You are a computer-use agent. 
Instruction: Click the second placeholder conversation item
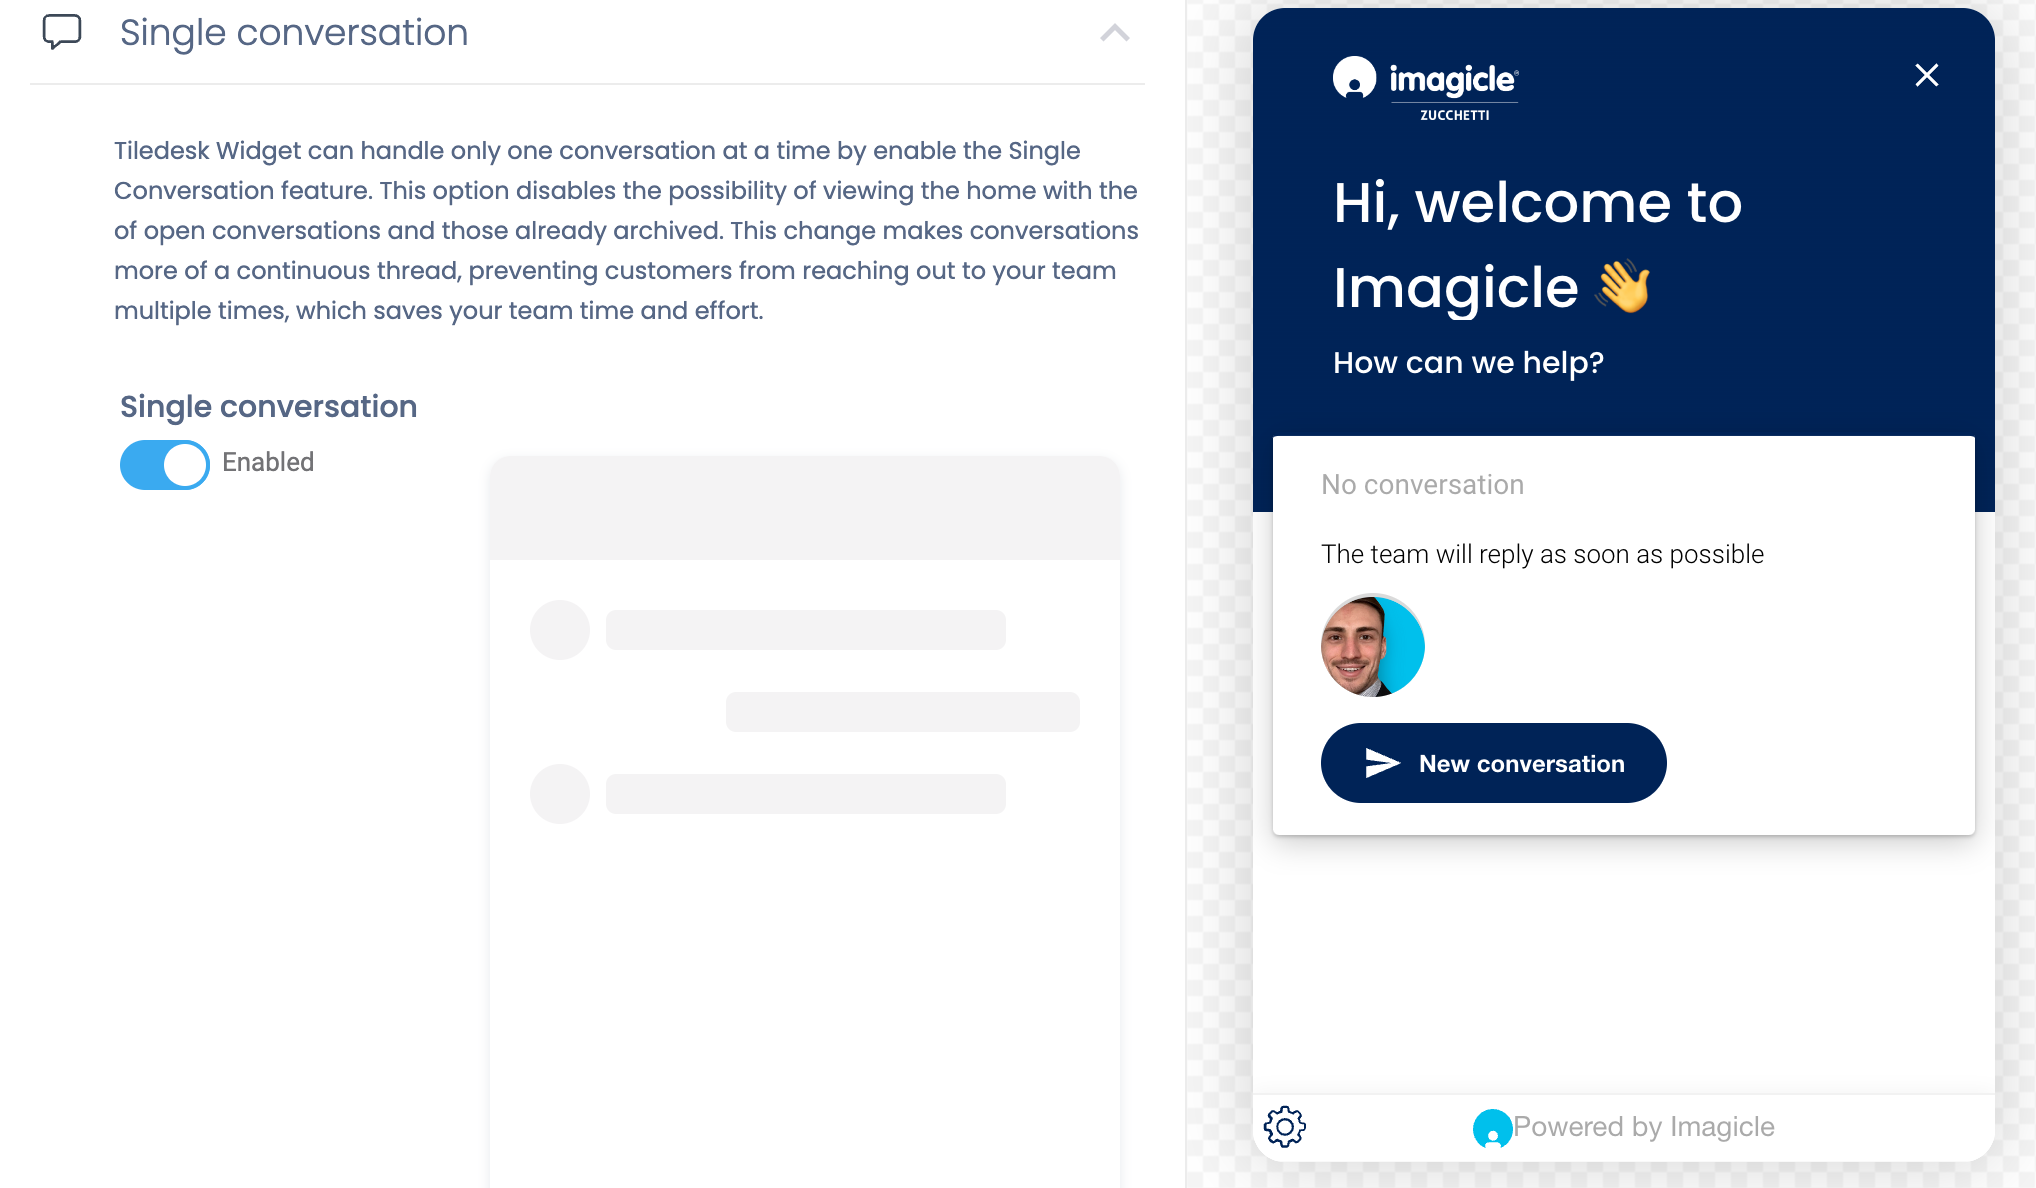point(806,792)
